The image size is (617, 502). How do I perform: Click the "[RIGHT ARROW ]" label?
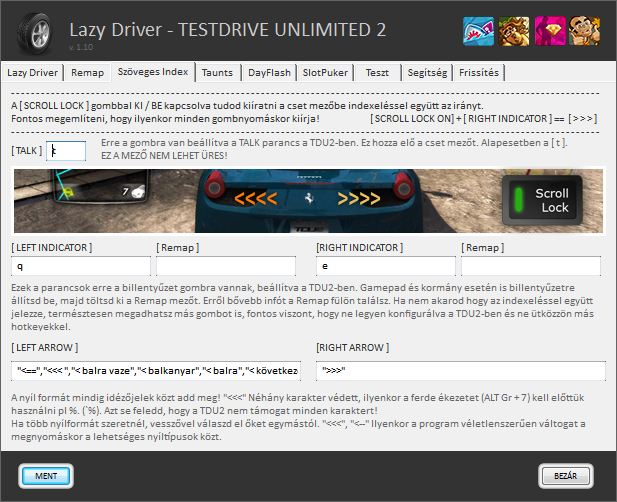(x=353, y=348)
